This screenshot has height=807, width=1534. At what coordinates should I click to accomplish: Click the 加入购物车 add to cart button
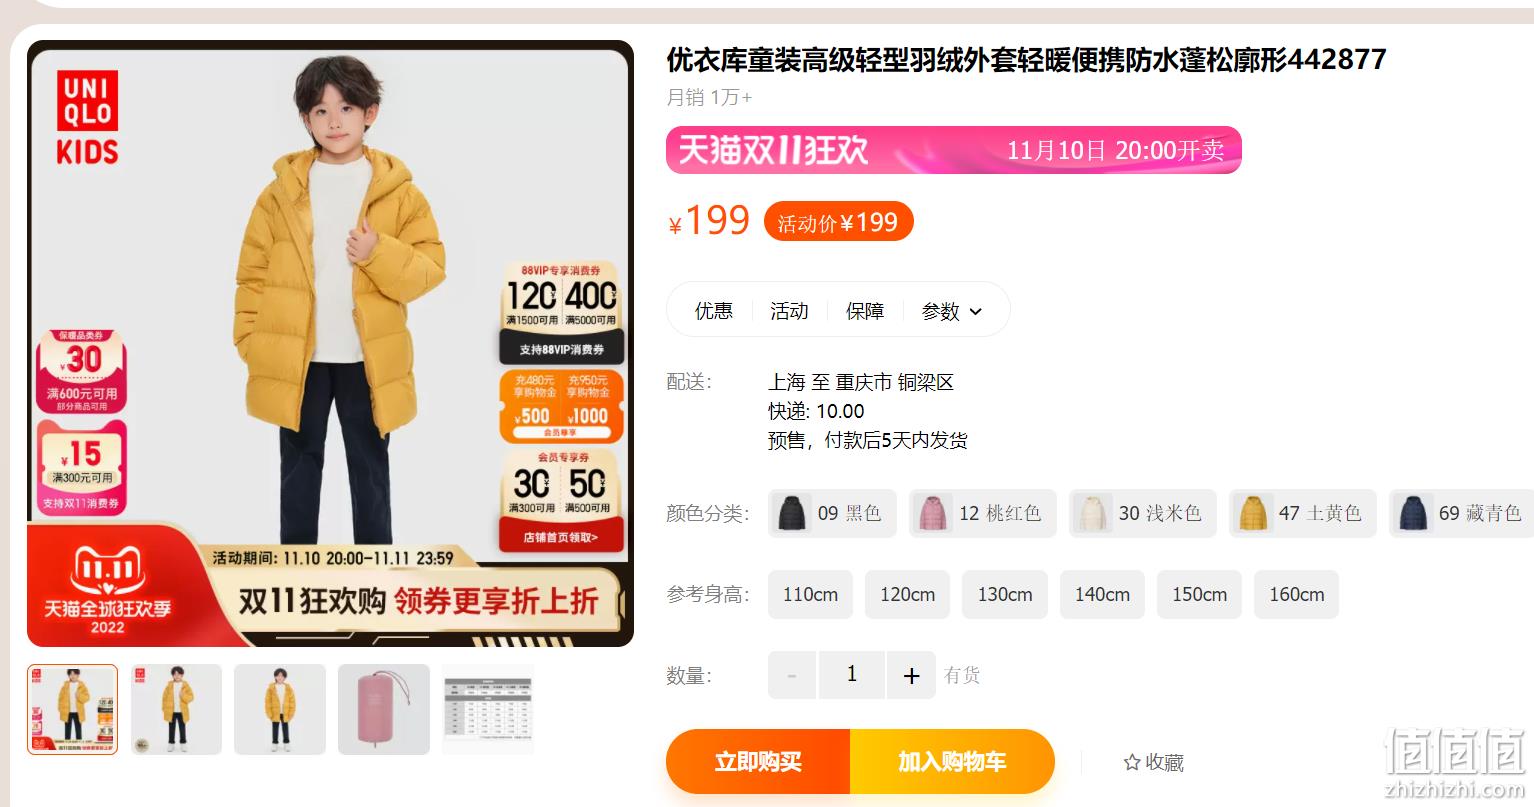(952, 762)
